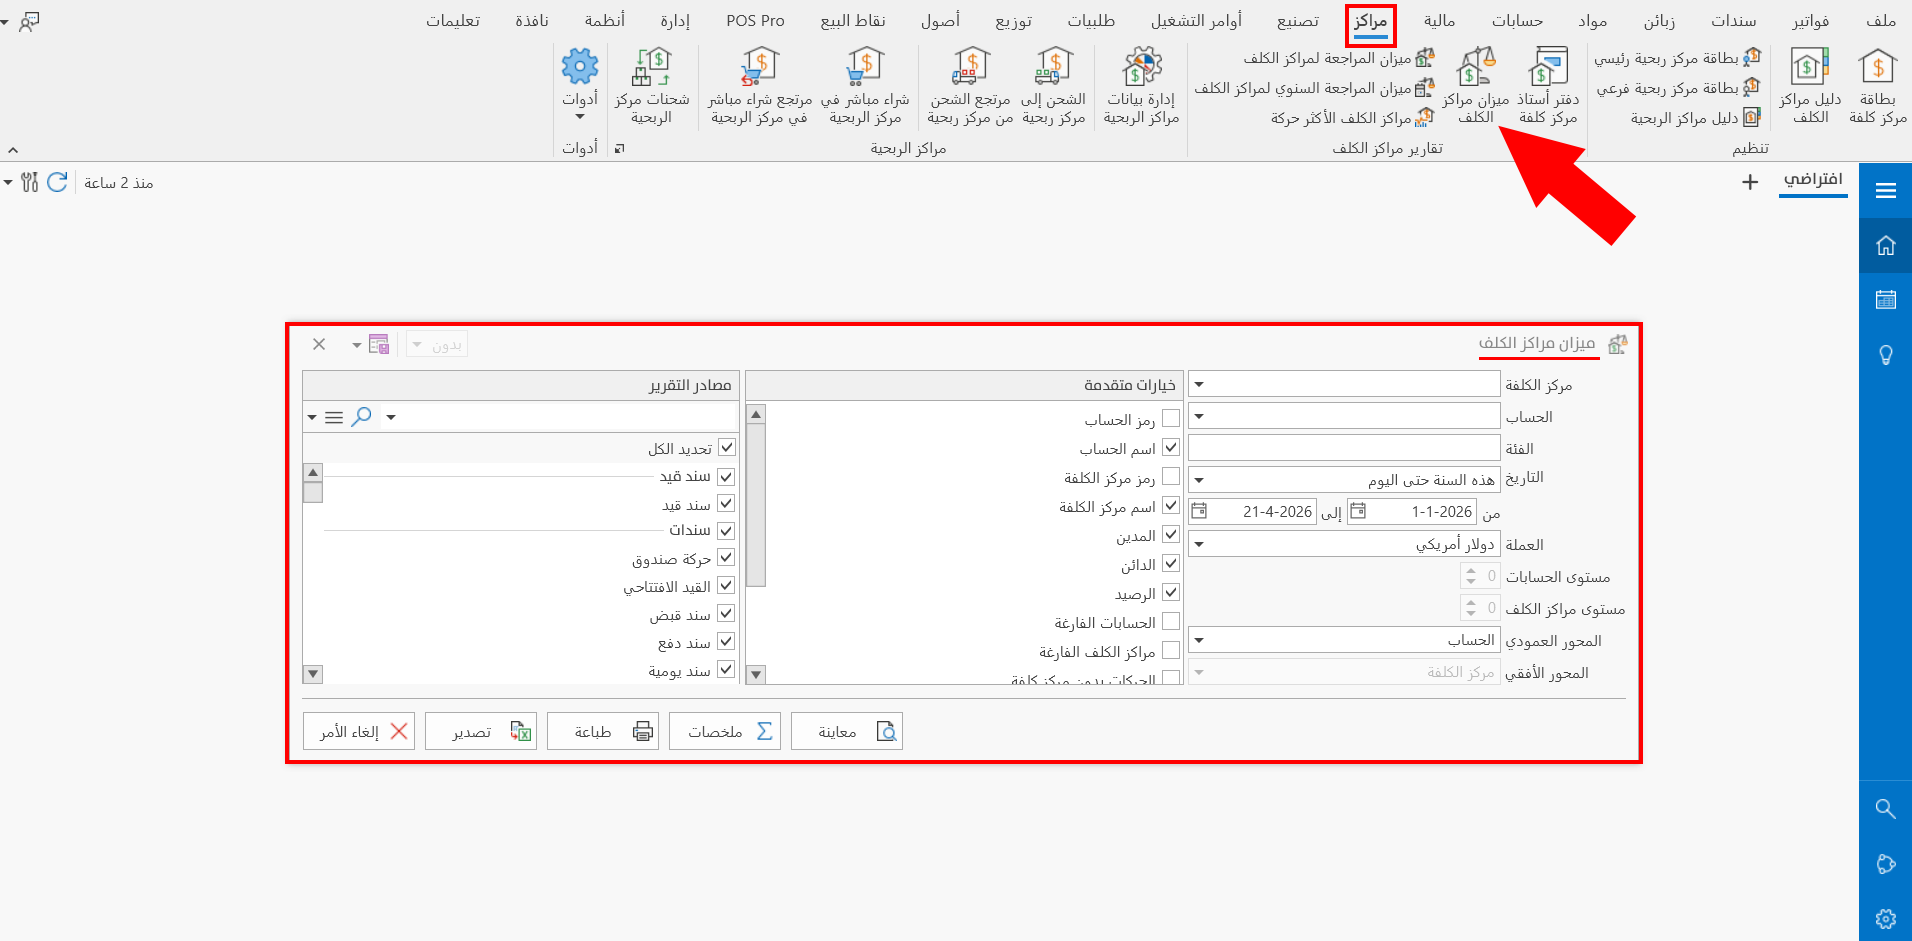Uncheck the اسم الحساب option
This screenshot has width=1912, height=941.
[x=1171, y=448]
